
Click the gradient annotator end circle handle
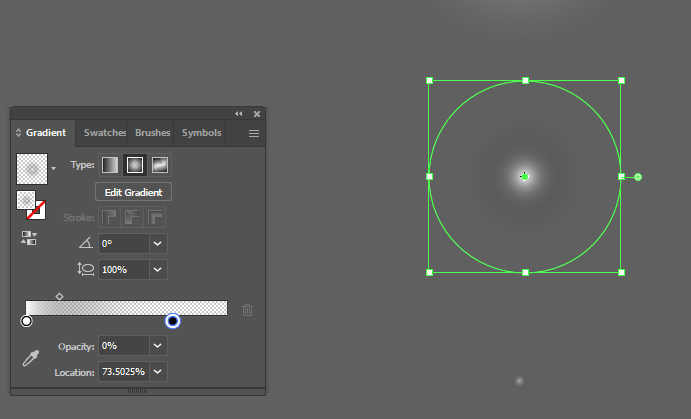[x=638, y=177]
